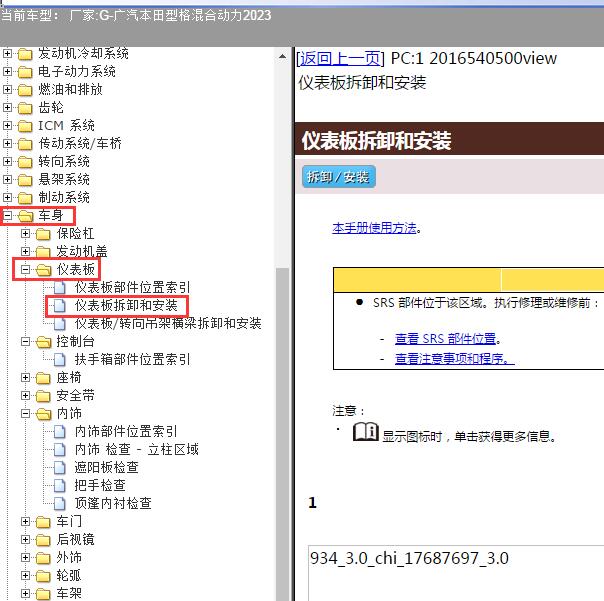Expand the 安全带 subfolder
604x601 pixels.
25,395
